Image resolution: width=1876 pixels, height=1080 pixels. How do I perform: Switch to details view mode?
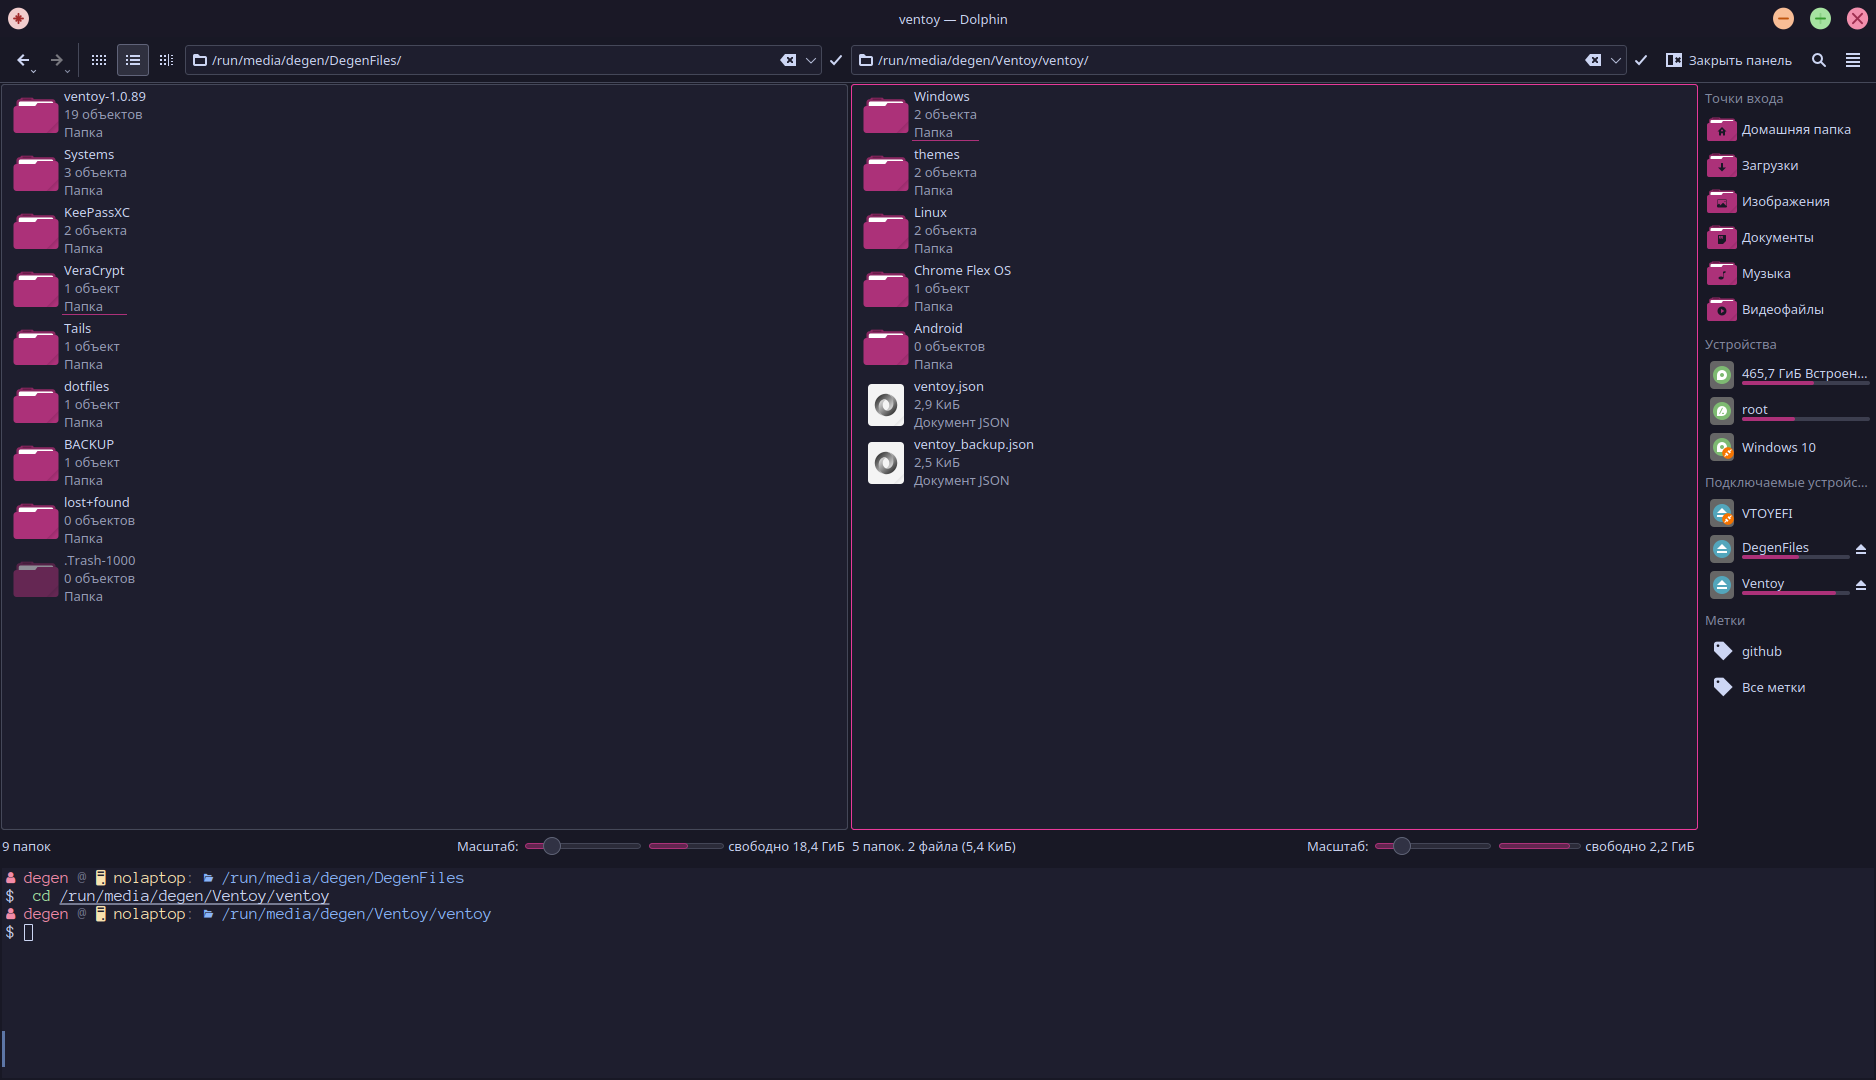click(x=166, y=60)
